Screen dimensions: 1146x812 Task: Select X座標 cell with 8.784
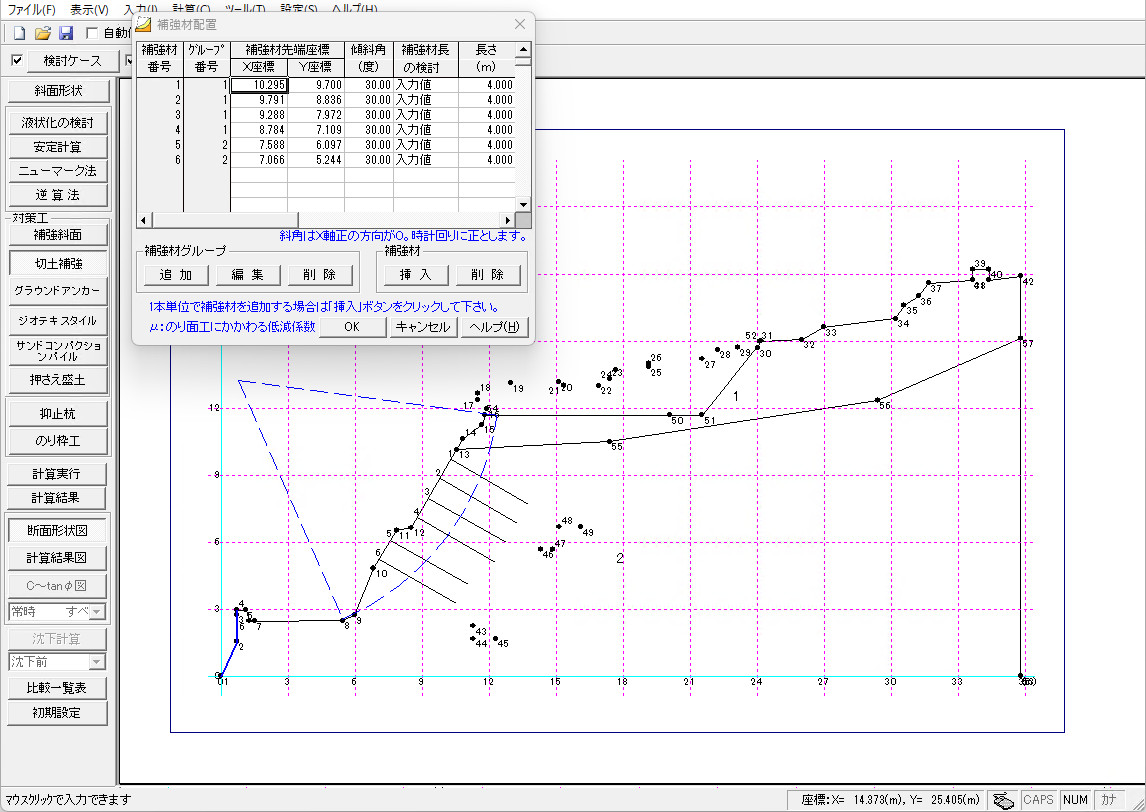259,129
